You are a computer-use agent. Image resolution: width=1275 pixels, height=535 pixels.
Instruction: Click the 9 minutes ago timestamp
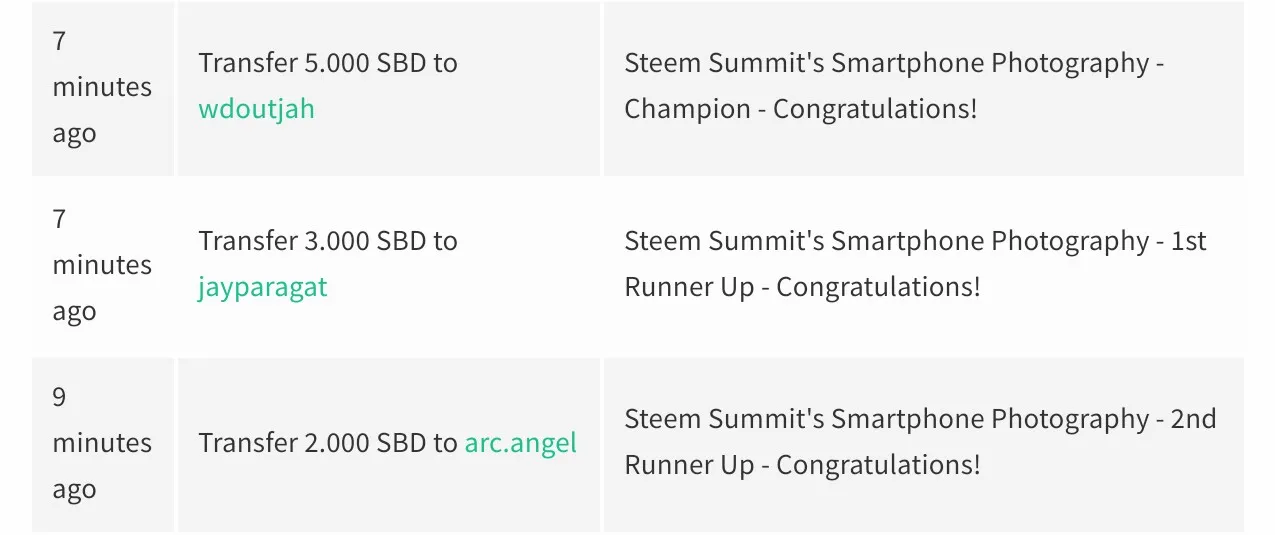click(101, 442)
